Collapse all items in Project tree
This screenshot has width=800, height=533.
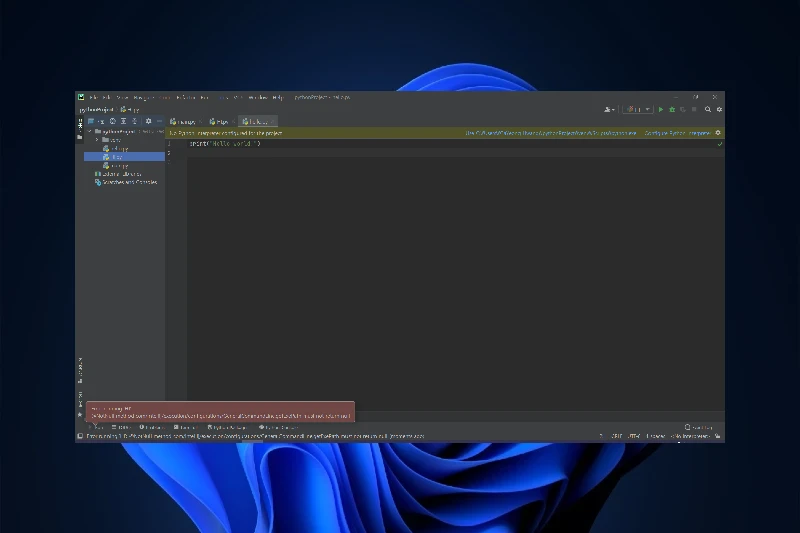tap(135, 121)
